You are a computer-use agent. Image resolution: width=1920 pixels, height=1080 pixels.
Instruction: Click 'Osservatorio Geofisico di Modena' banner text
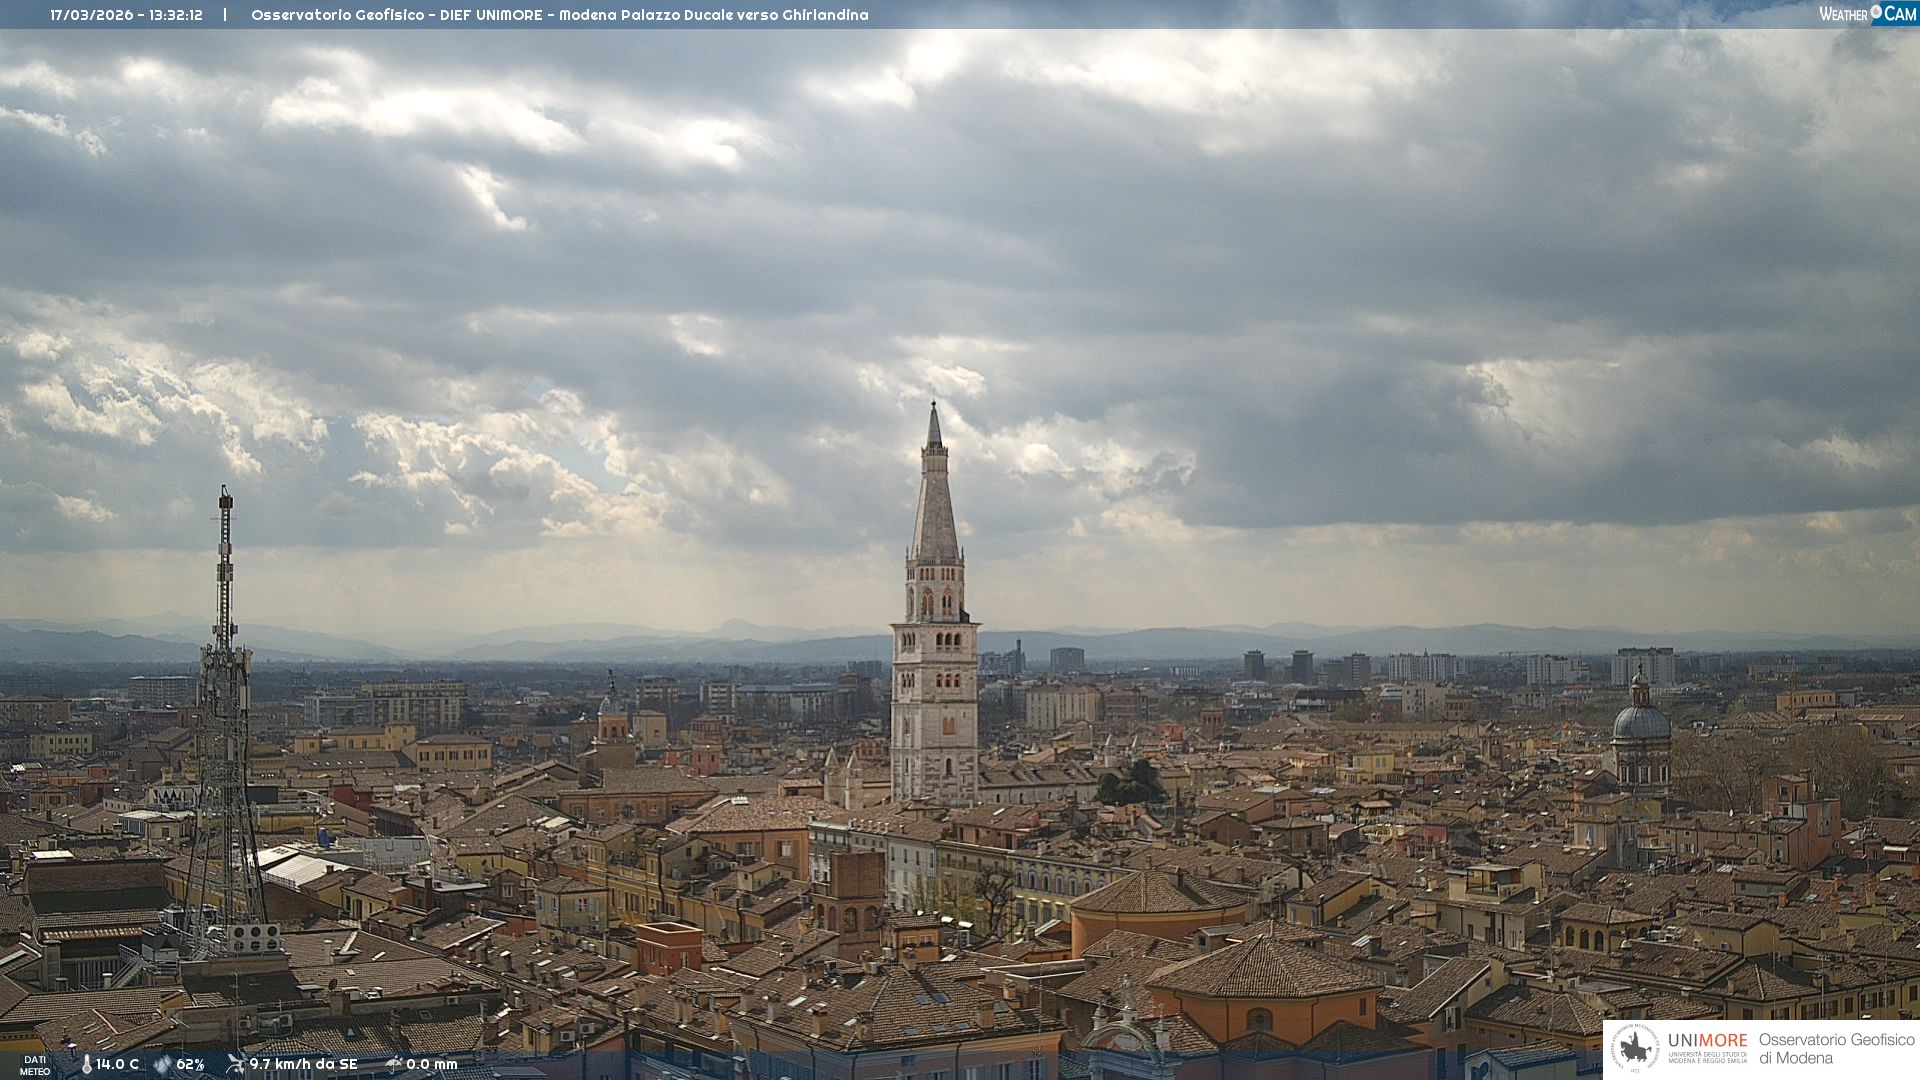click(1836, 1049)
